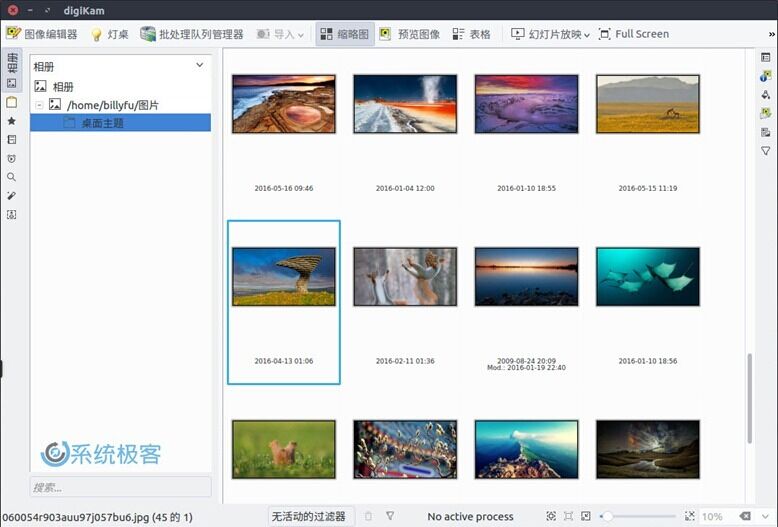Image resolution: width=778 pixels, height=527 pixels.
Task: Select the squirrels thumbnail dated 2016-02-11
Action: pos(405,277)
